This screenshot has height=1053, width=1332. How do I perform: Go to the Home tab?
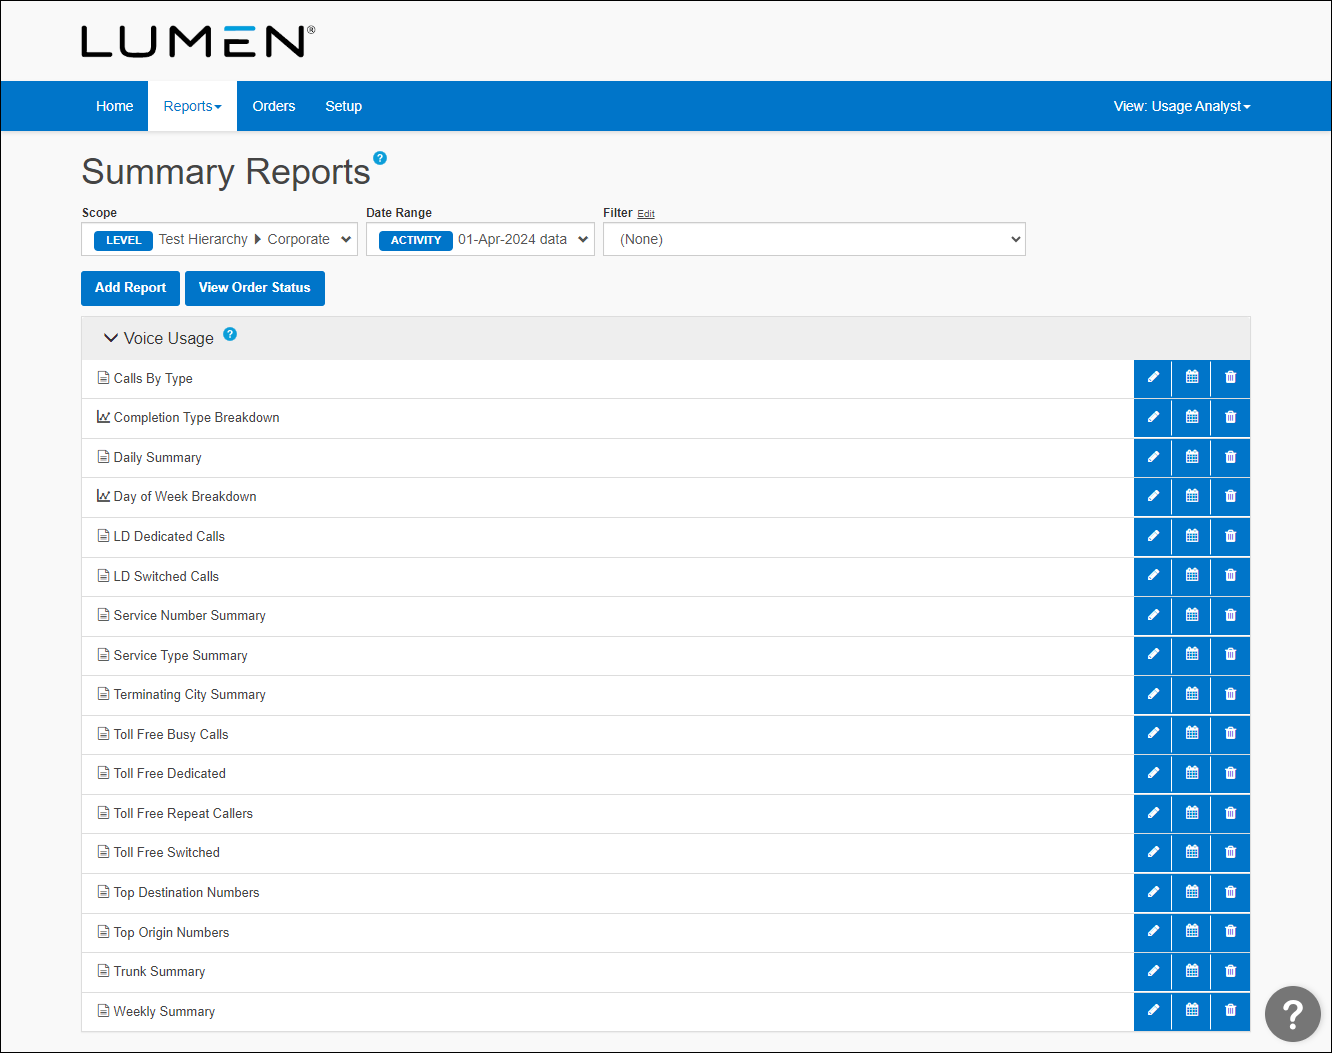point(115,106)
